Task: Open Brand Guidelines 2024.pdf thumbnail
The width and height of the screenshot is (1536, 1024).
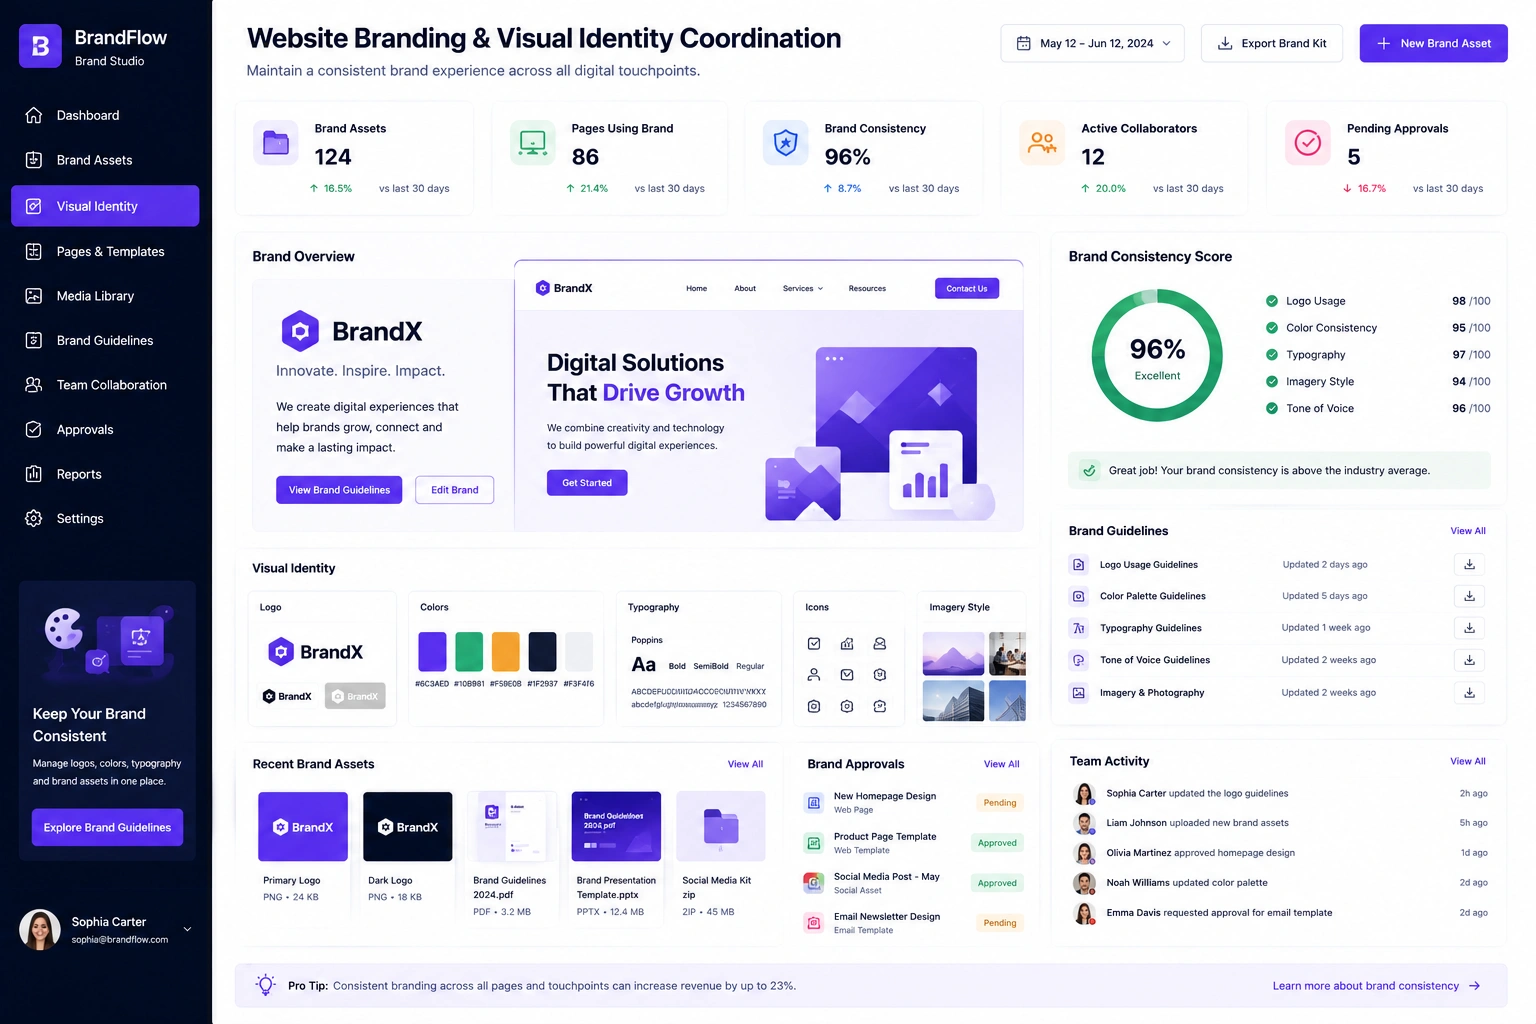Action: click(x=512, y=827)
